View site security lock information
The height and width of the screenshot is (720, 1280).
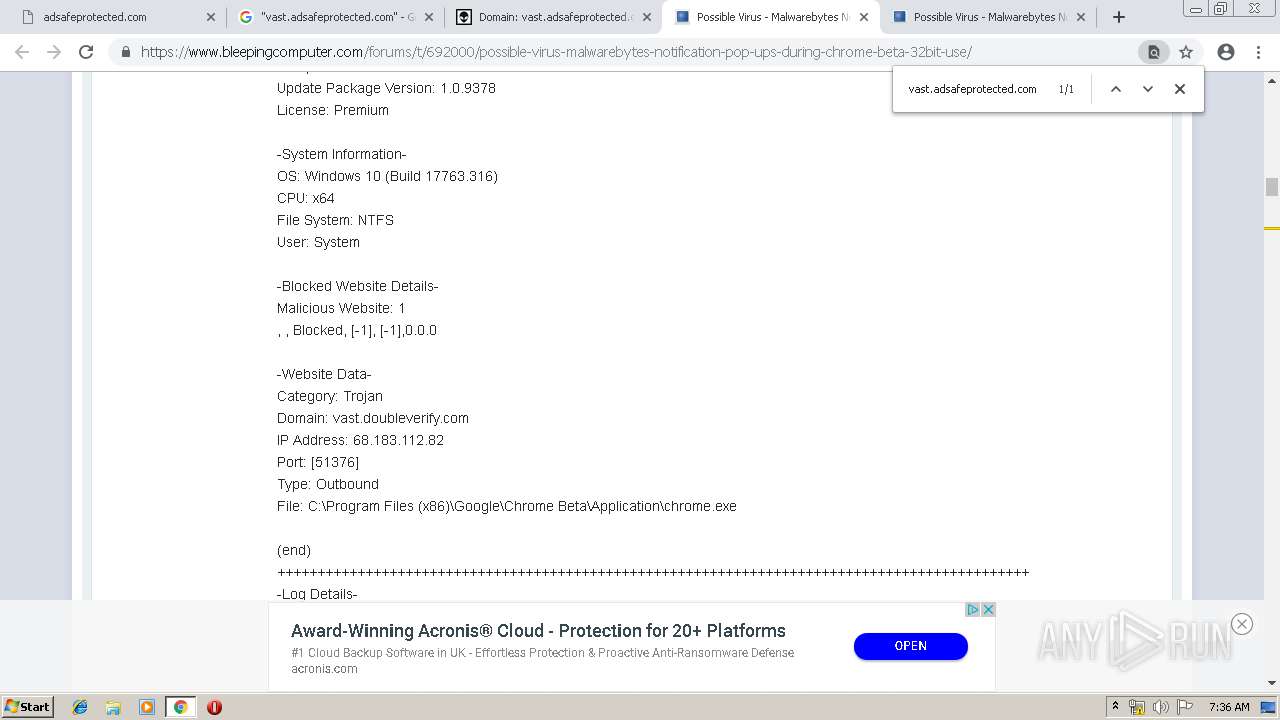tap(126, 52)
